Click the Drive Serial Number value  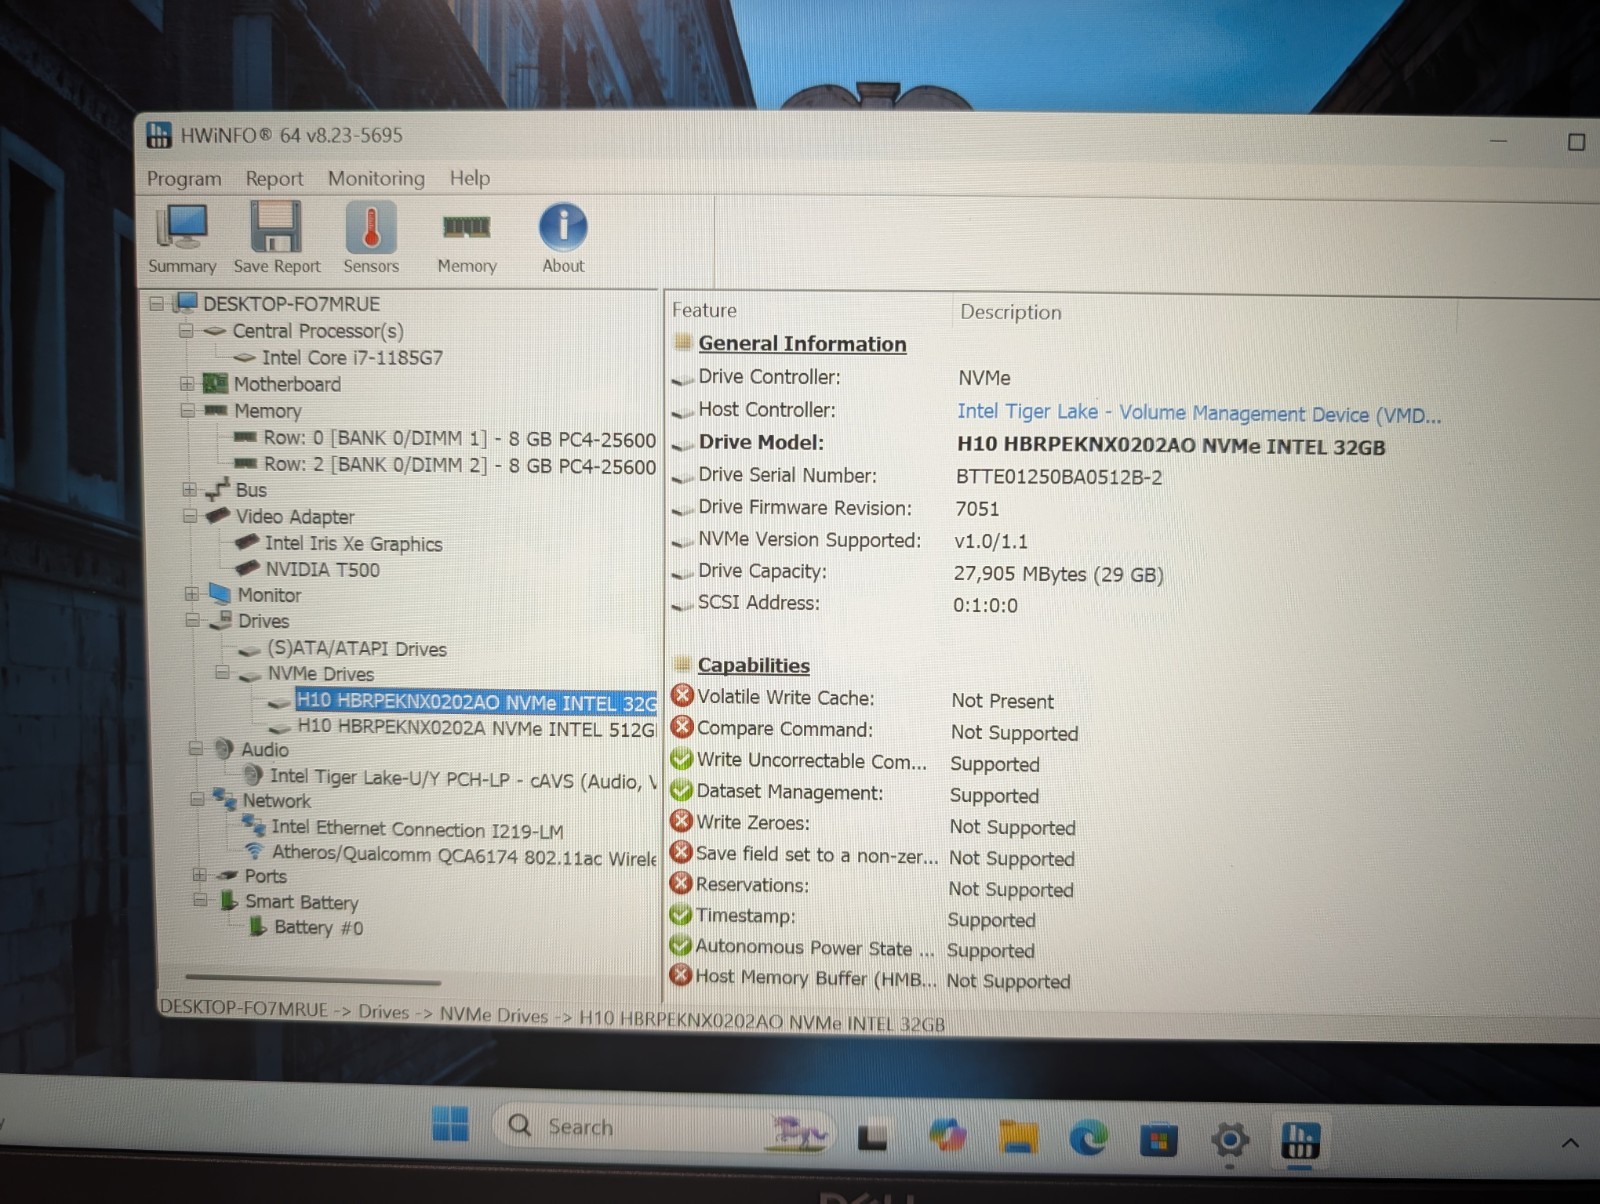click(x=1059, y=477)
